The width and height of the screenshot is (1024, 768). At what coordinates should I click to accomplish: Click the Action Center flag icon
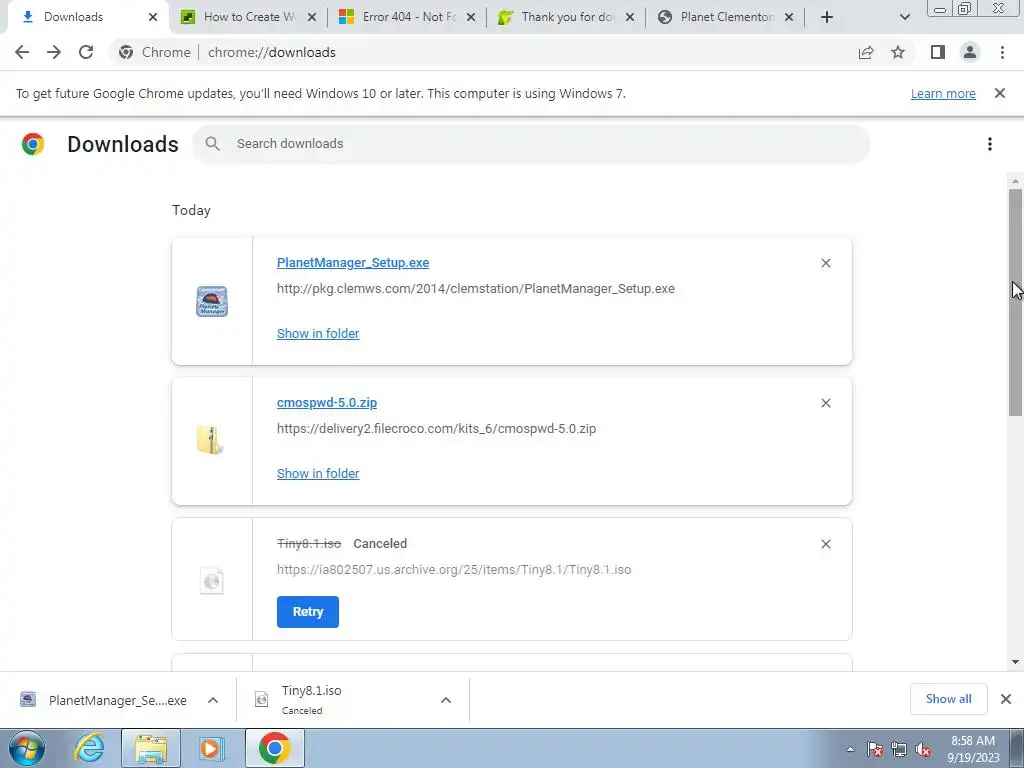875,749
